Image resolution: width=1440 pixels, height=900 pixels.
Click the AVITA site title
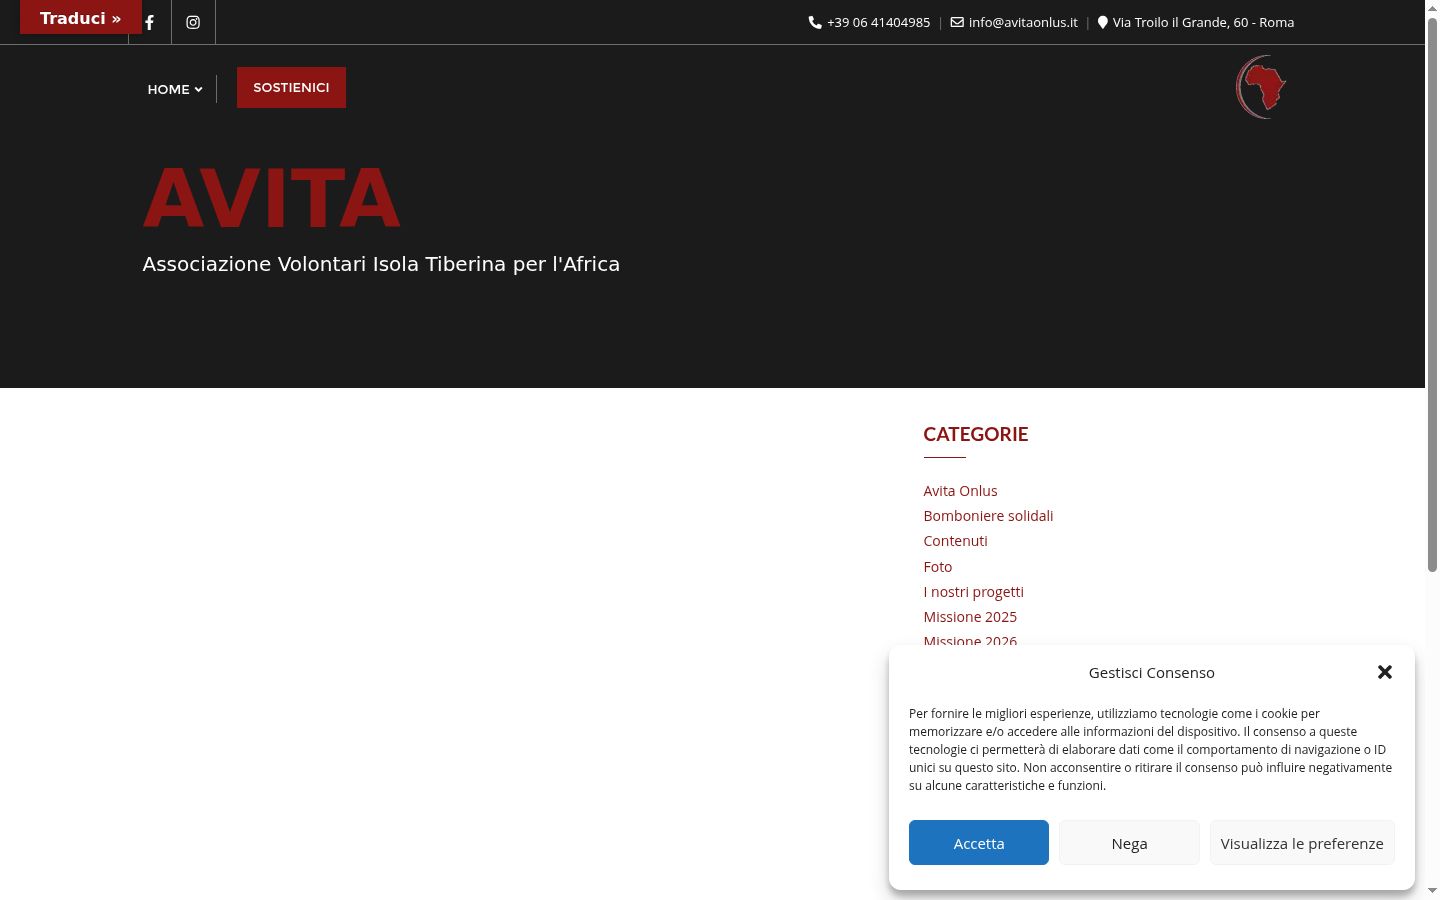272,197
